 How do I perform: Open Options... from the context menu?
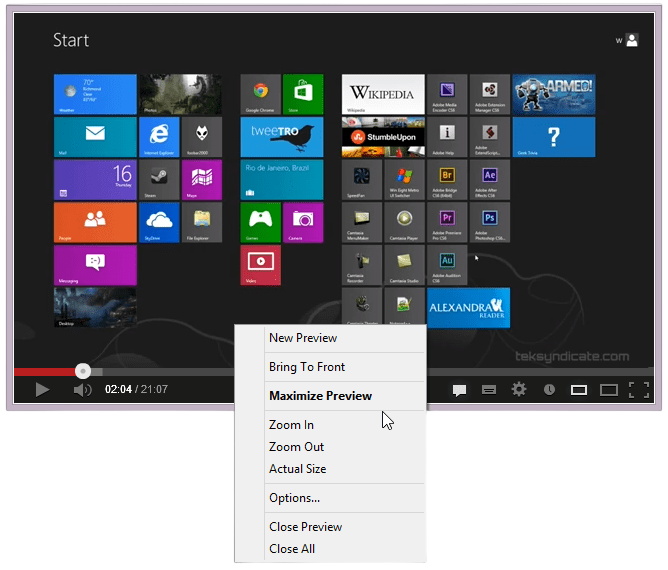(x=294, y=498)
